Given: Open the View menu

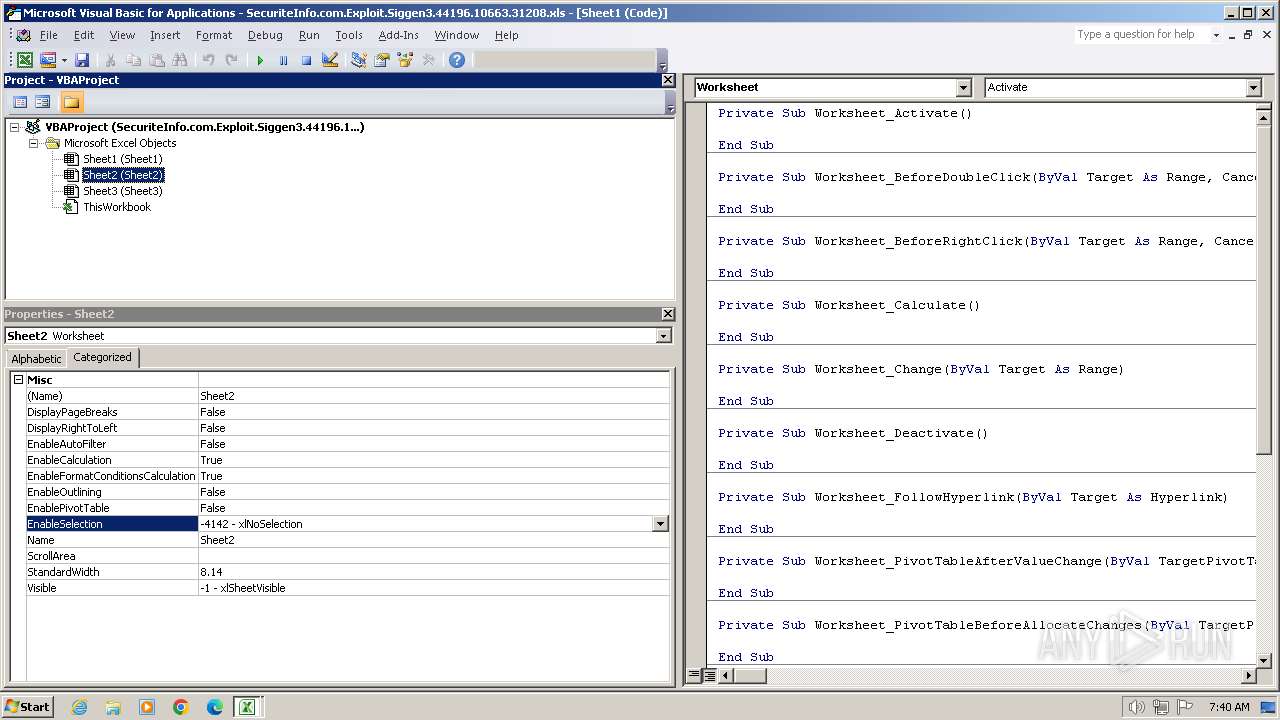Looking at the screenshot, I should pyautogui.click(x=122, y=35).
